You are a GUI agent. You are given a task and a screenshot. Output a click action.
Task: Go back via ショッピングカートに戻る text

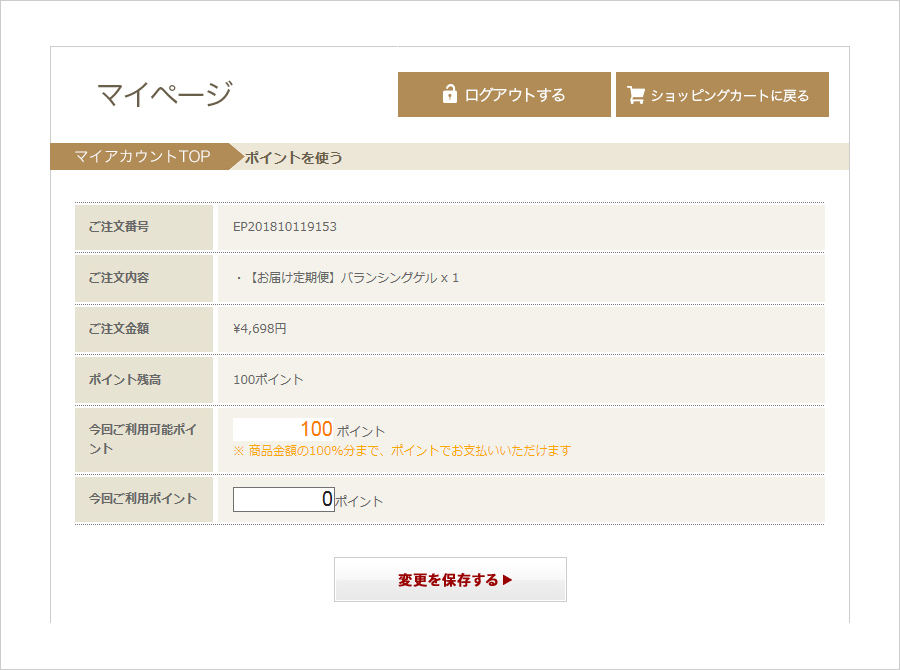[x=730, y=95]
